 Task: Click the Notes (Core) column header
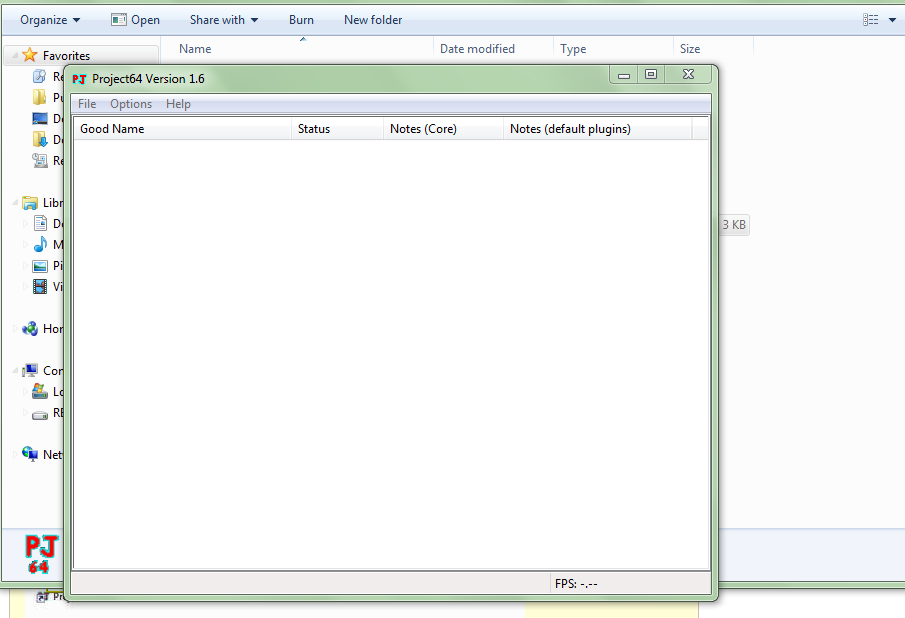pyautogui.click(x=443, y=129)
